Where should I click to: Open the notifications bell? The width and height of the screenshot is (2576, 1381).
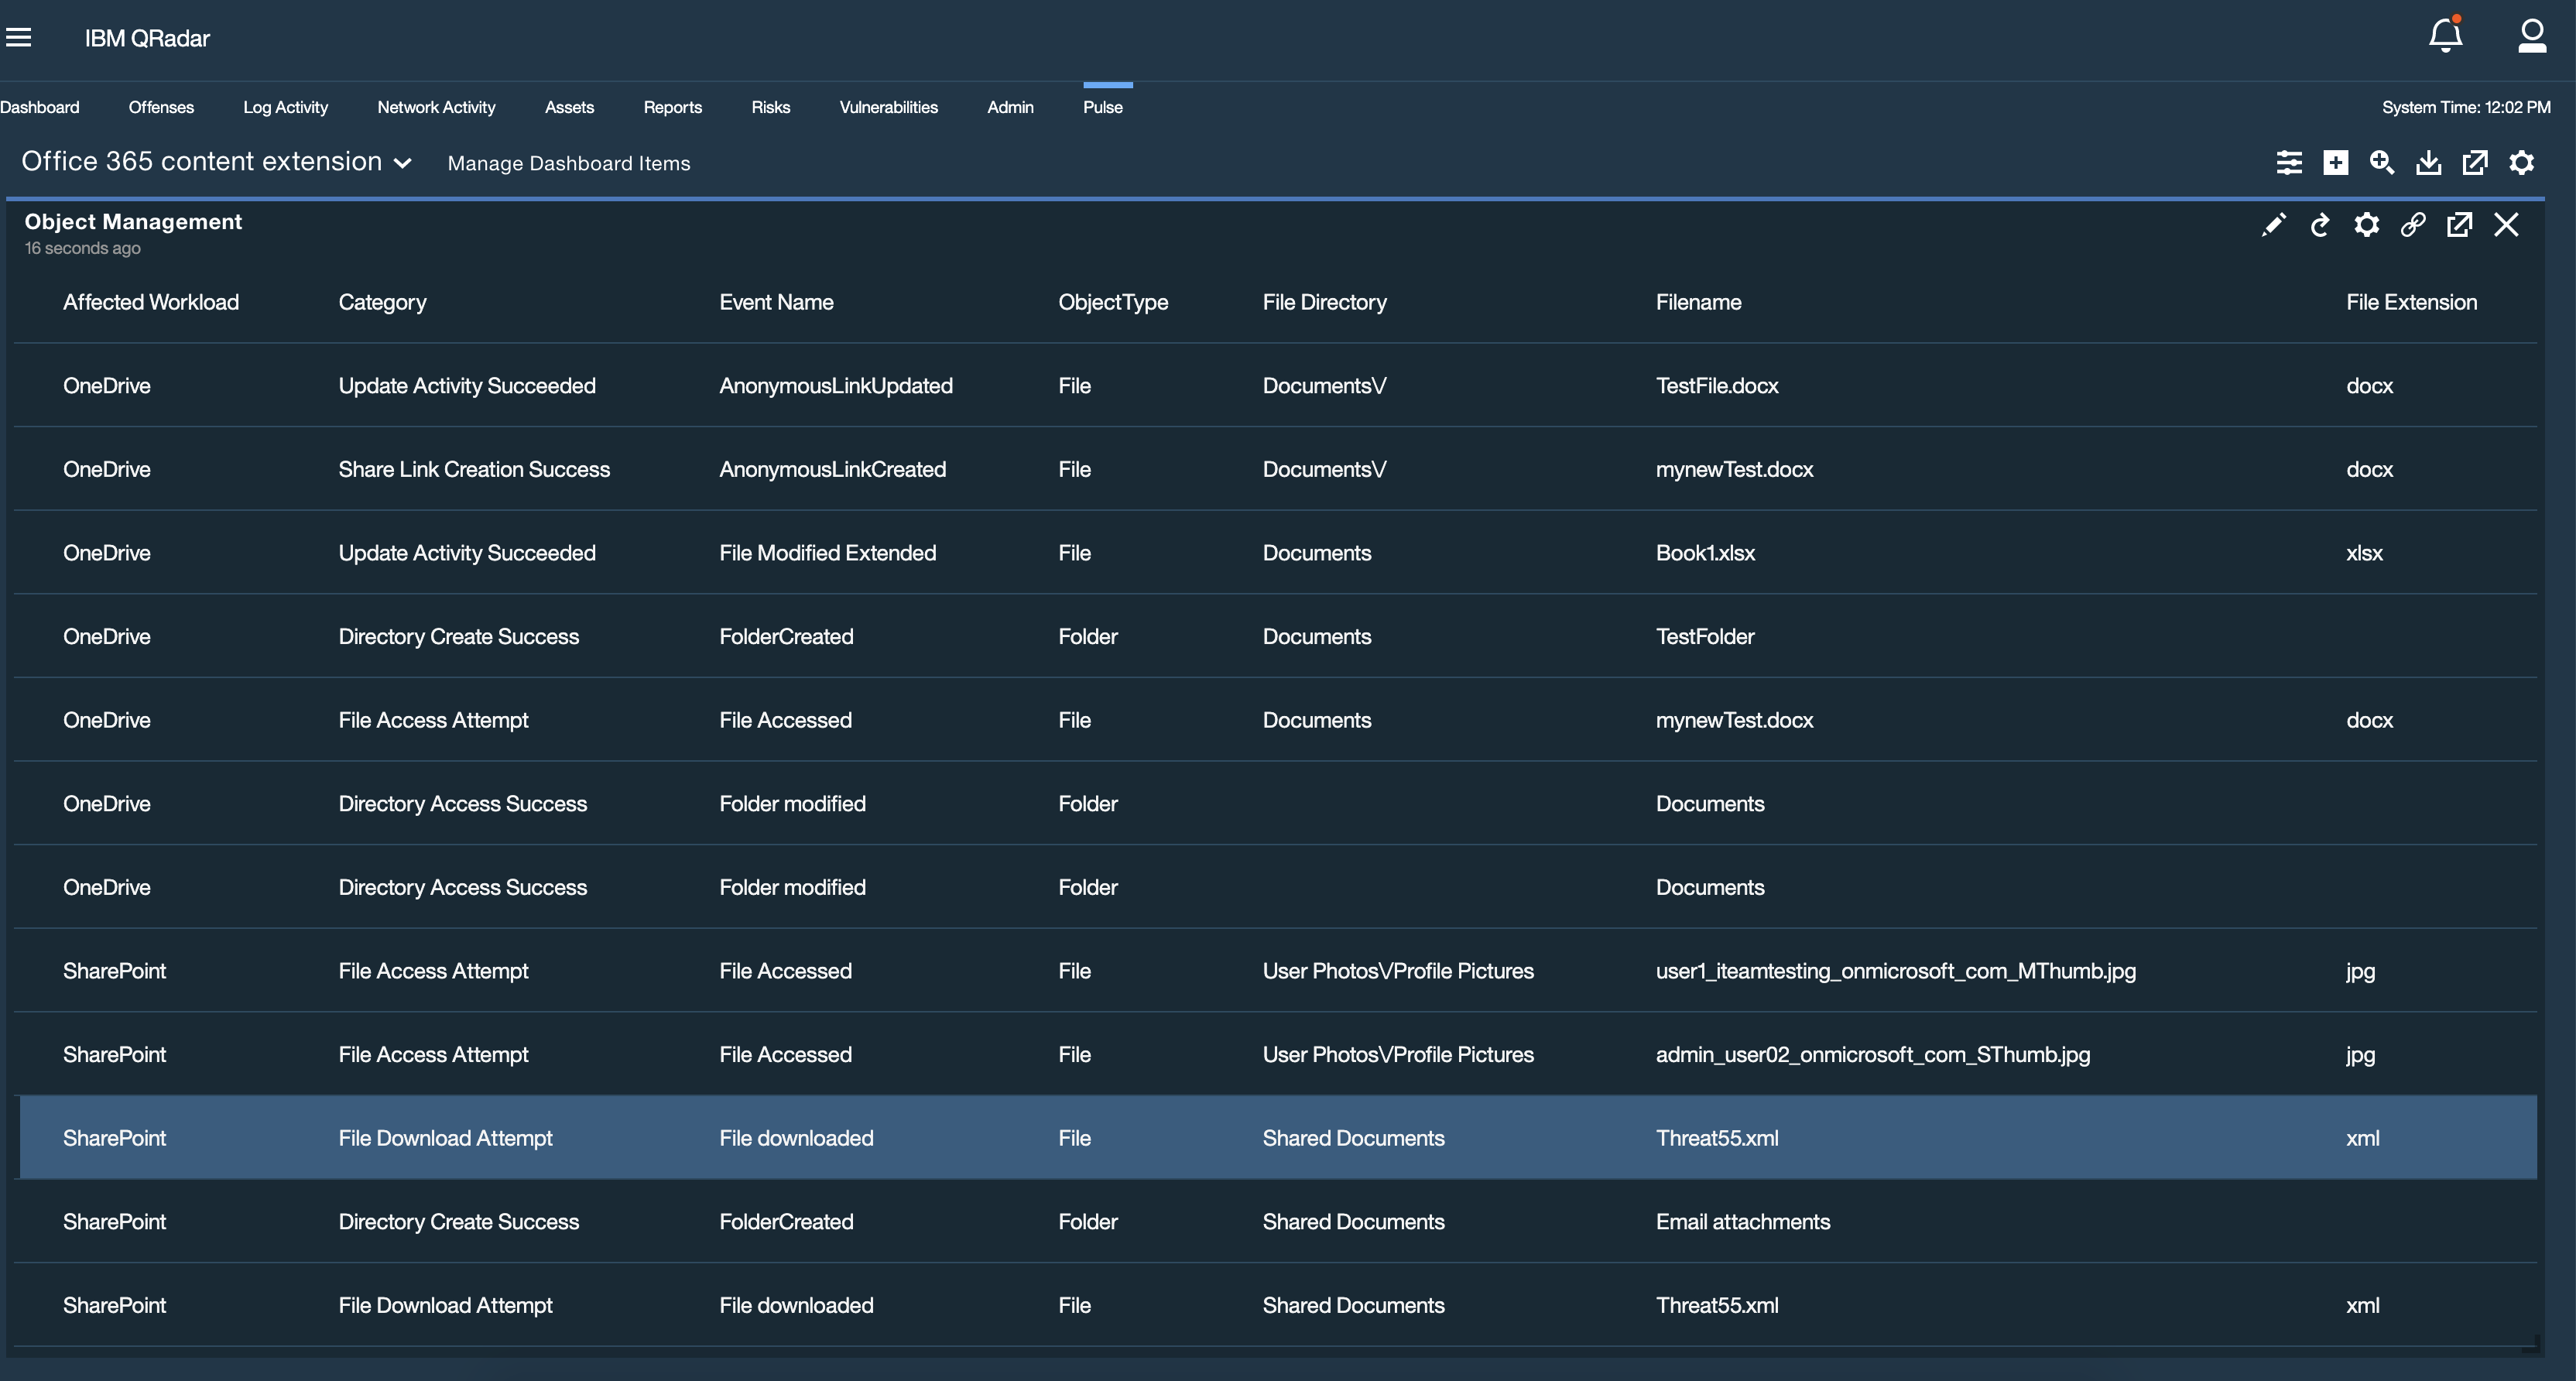2445,36
